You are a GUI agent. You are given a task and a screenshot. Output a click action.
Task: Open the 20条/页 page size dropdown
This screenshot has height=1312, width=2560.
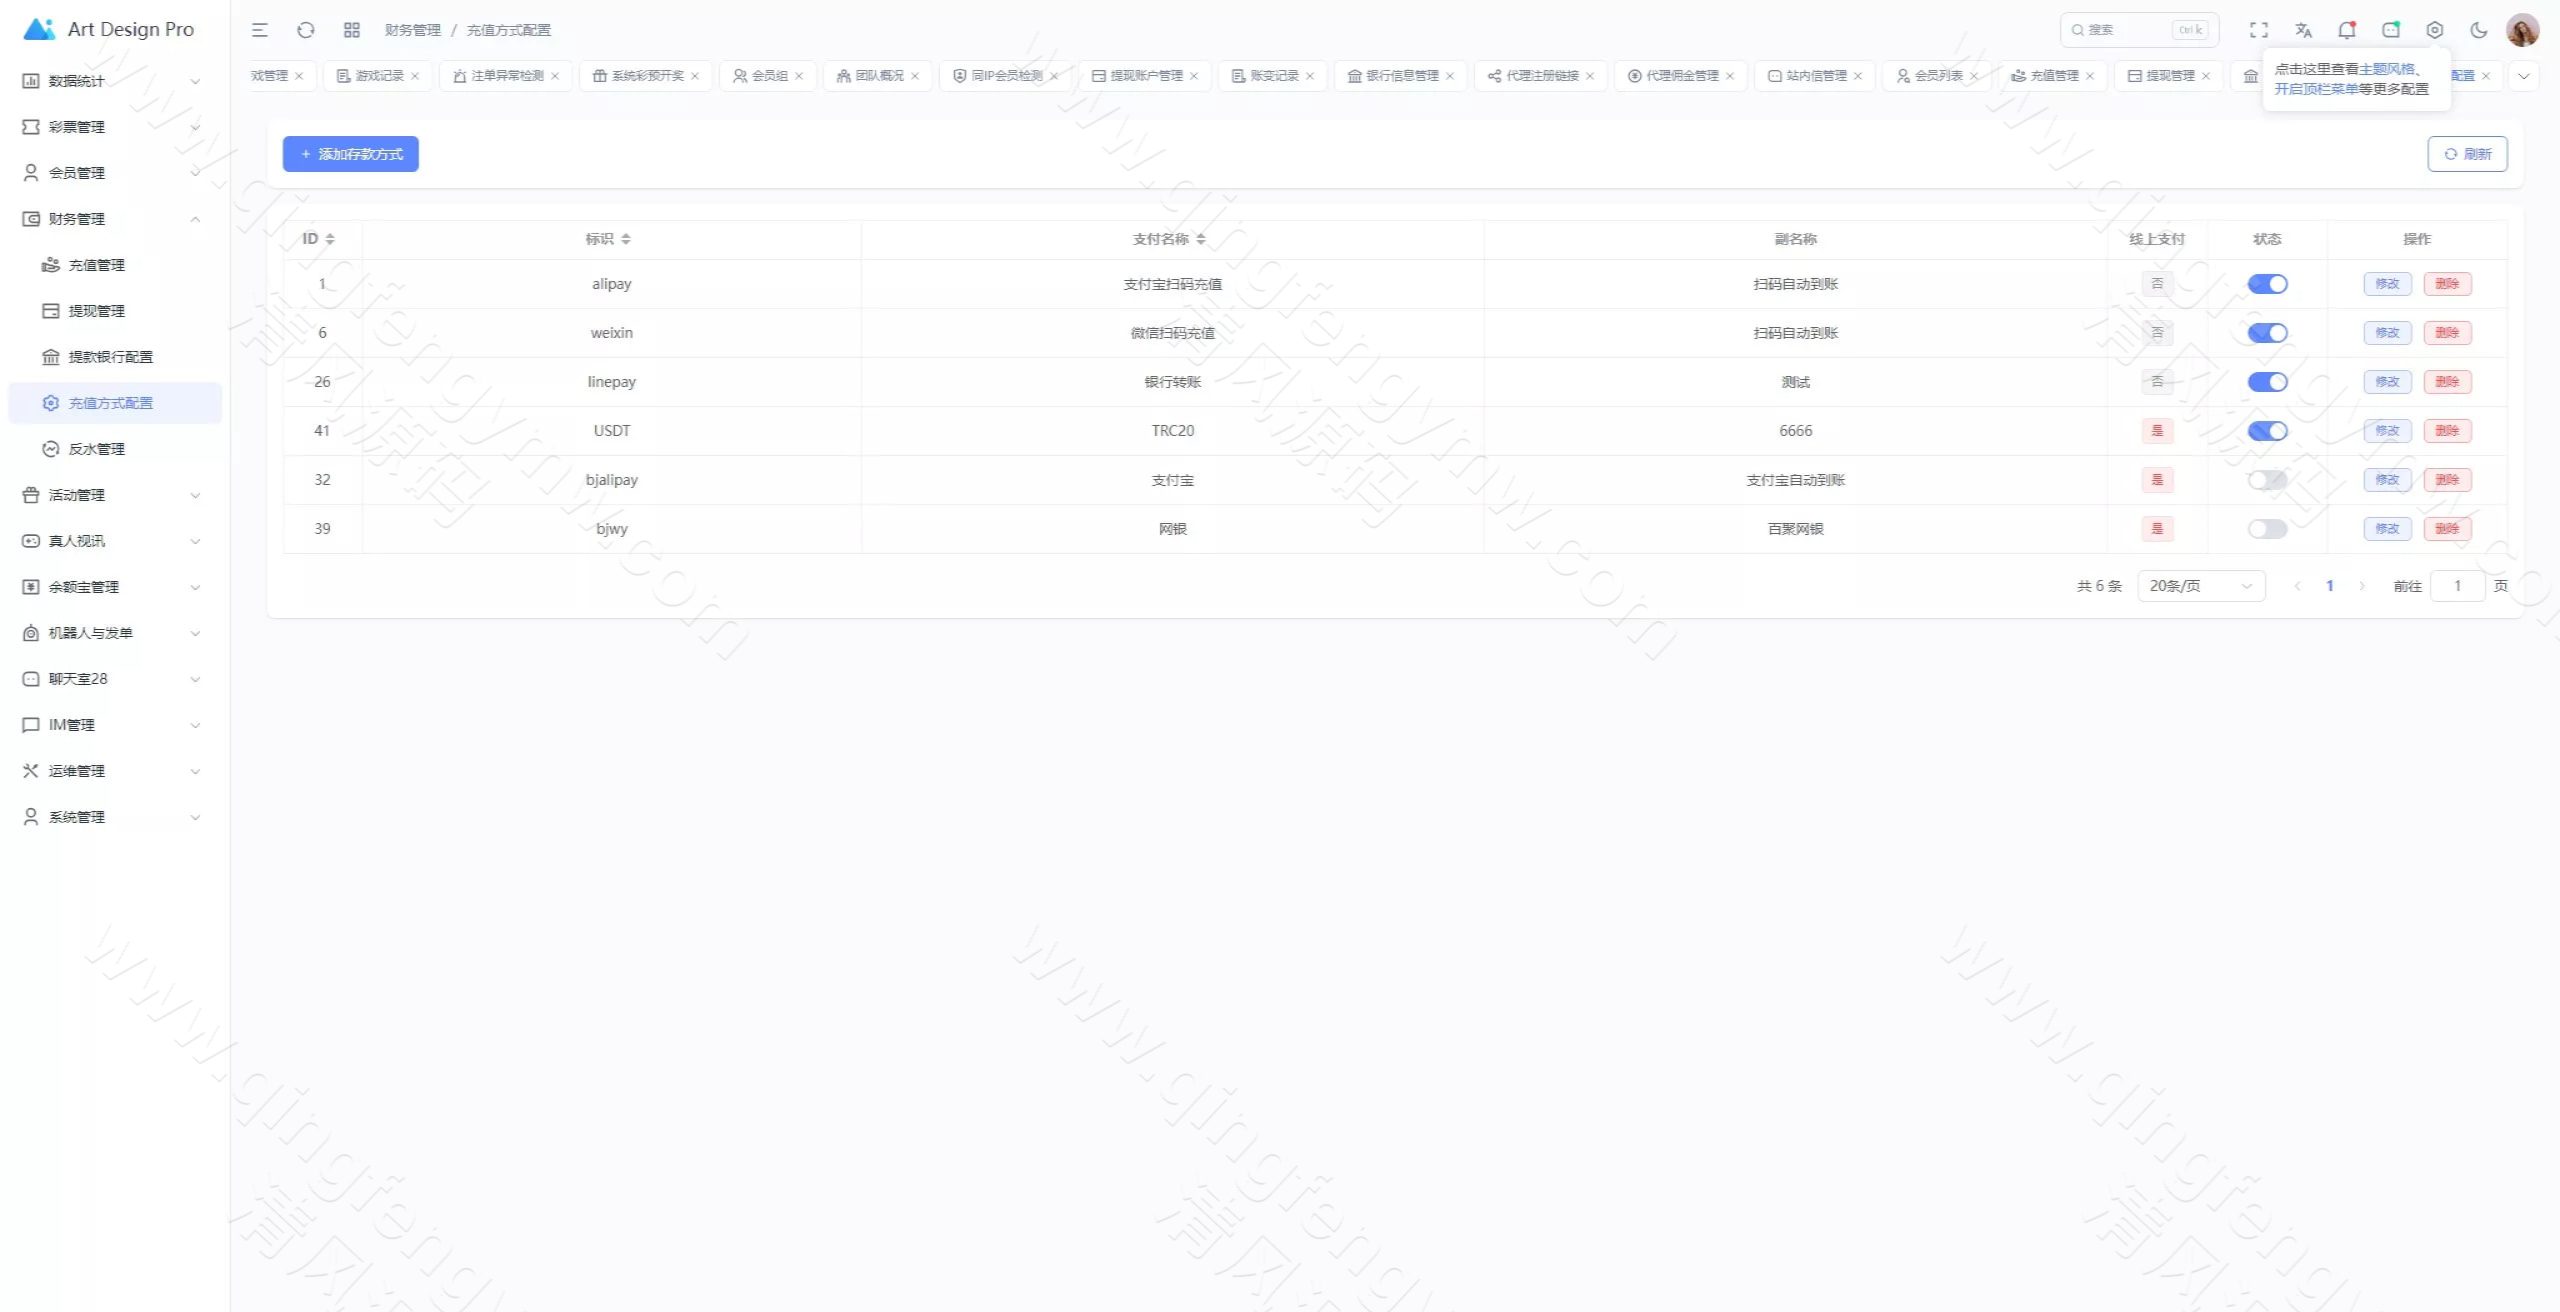point(2200,586)
